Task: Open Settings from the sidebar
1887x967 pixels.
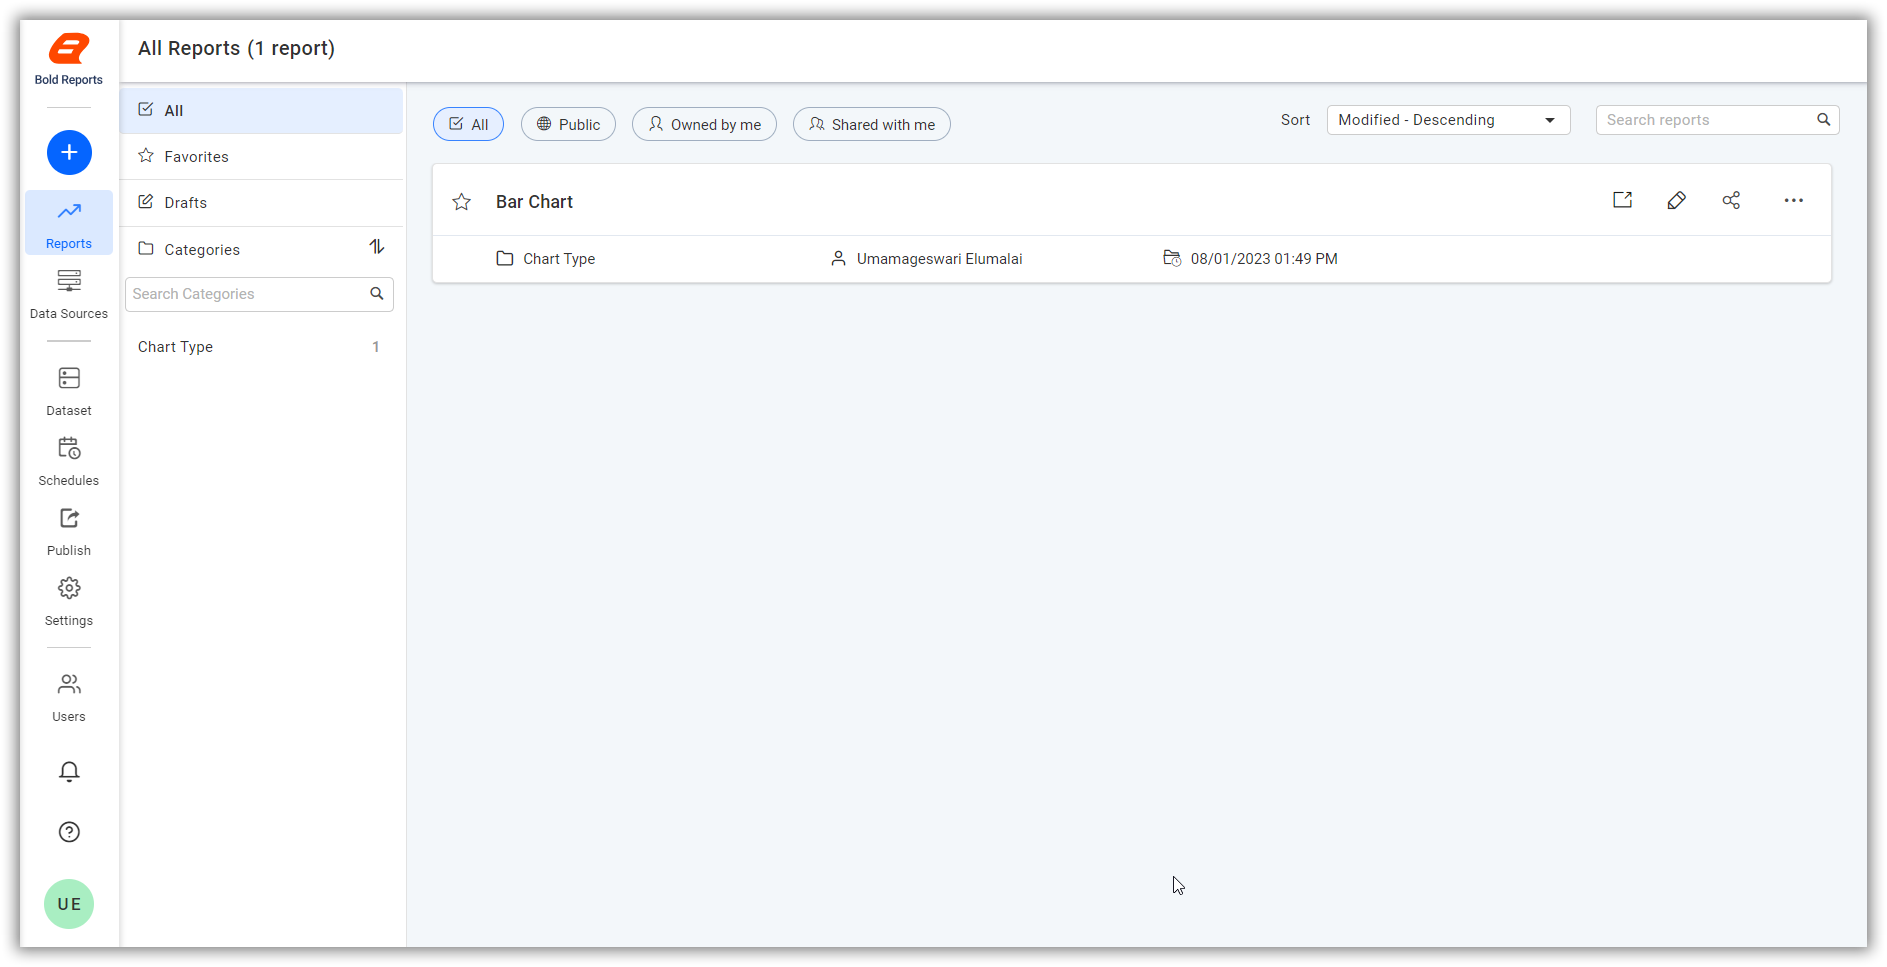Action: click(x=68, y=600)
